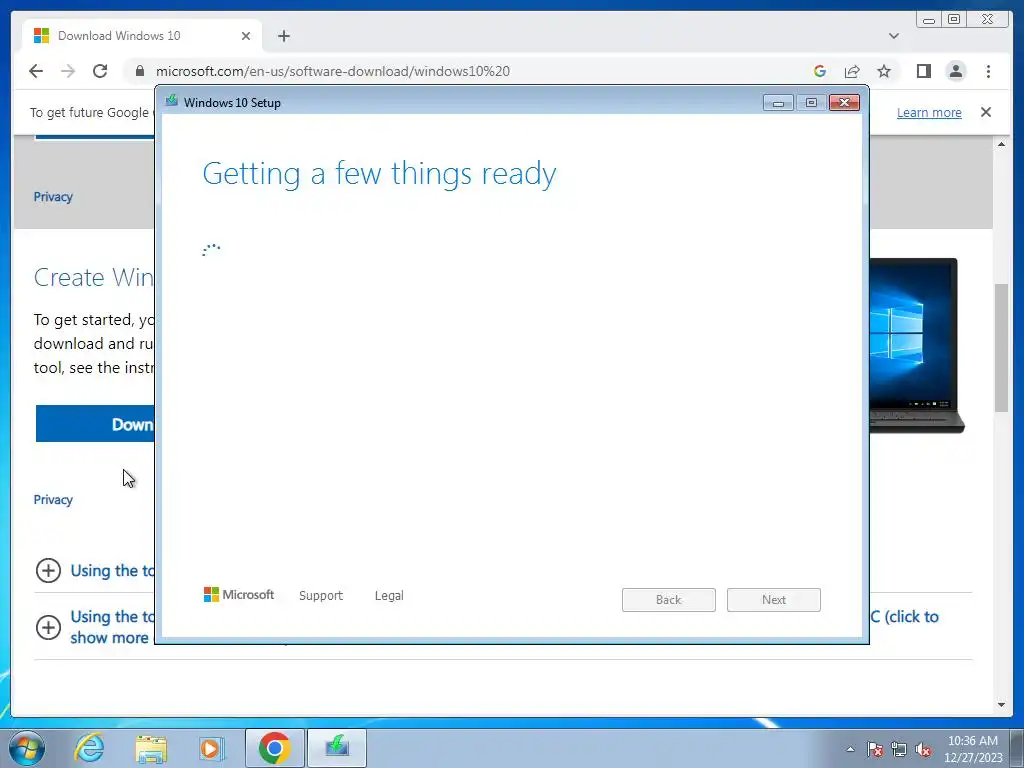Open network status tray icon

click(x=899, y=749)
